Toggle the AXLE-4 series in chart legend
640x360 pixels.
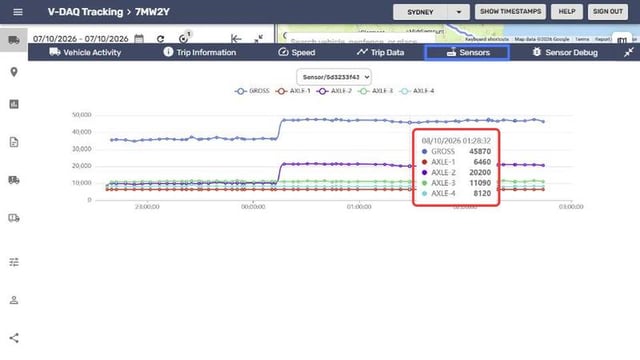[417, 91]
